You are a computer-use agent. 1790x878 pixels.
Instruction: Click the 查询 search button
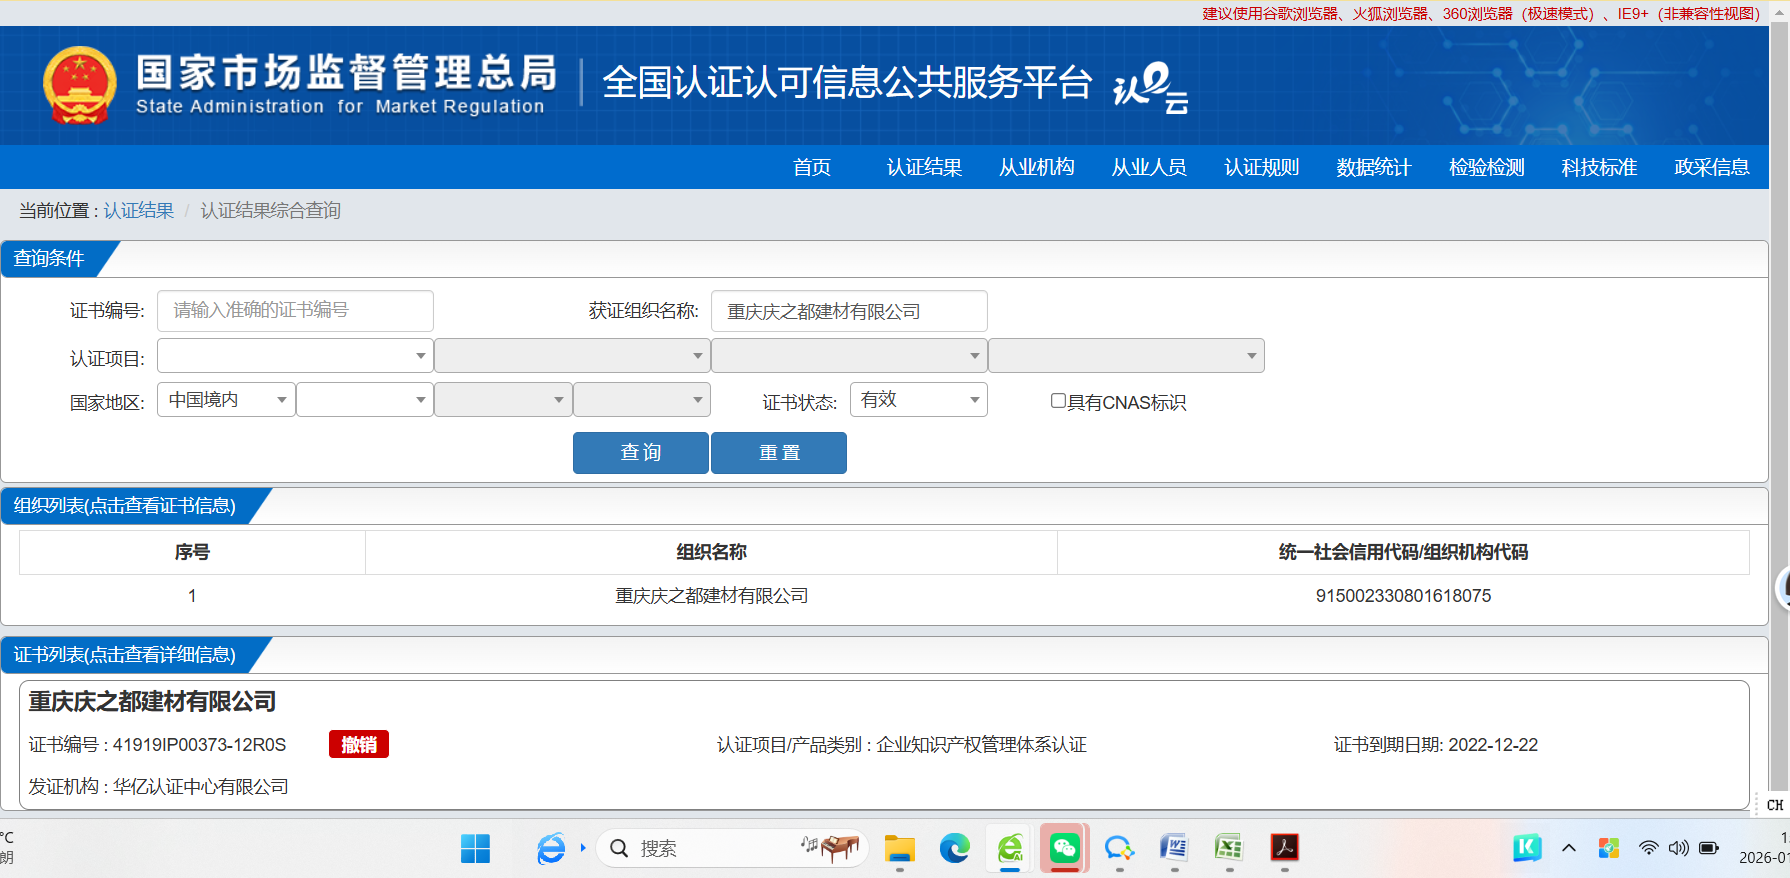click(640, 453)
